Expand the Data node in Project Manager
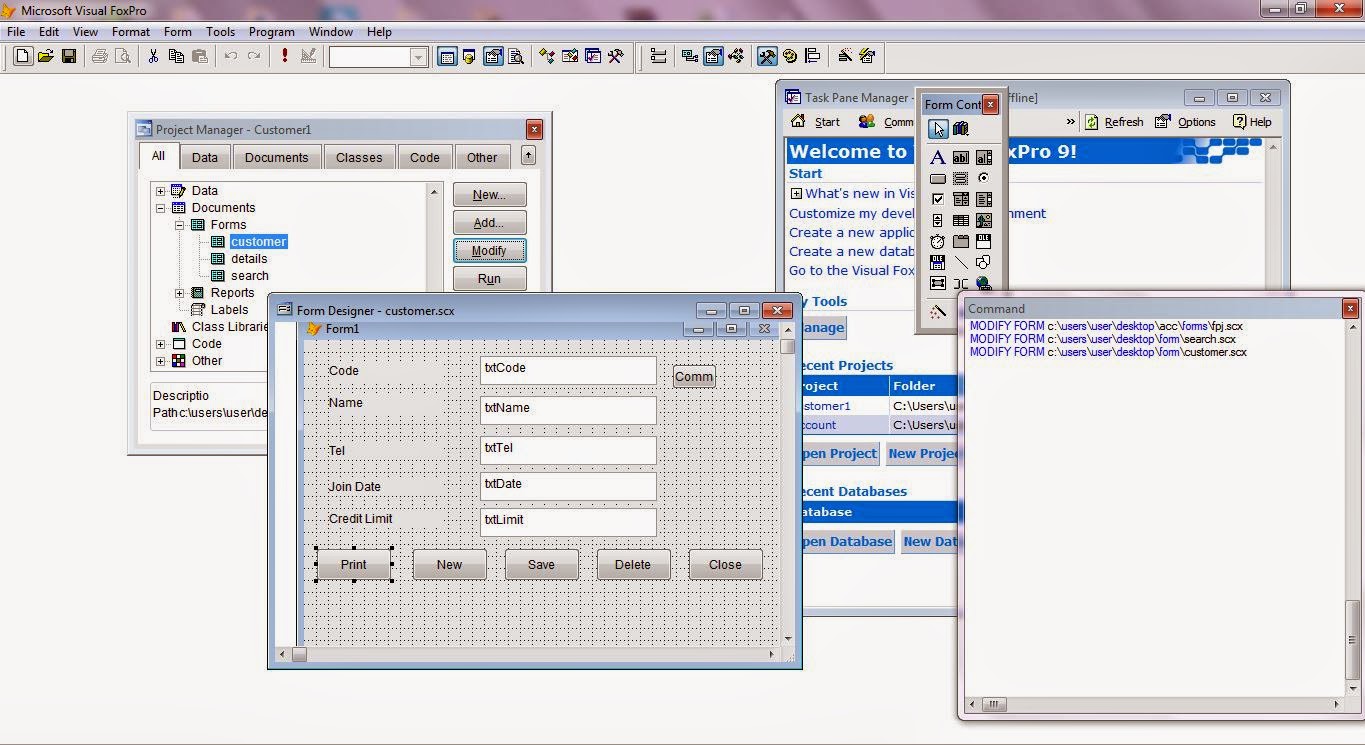 tap(160, 190)
